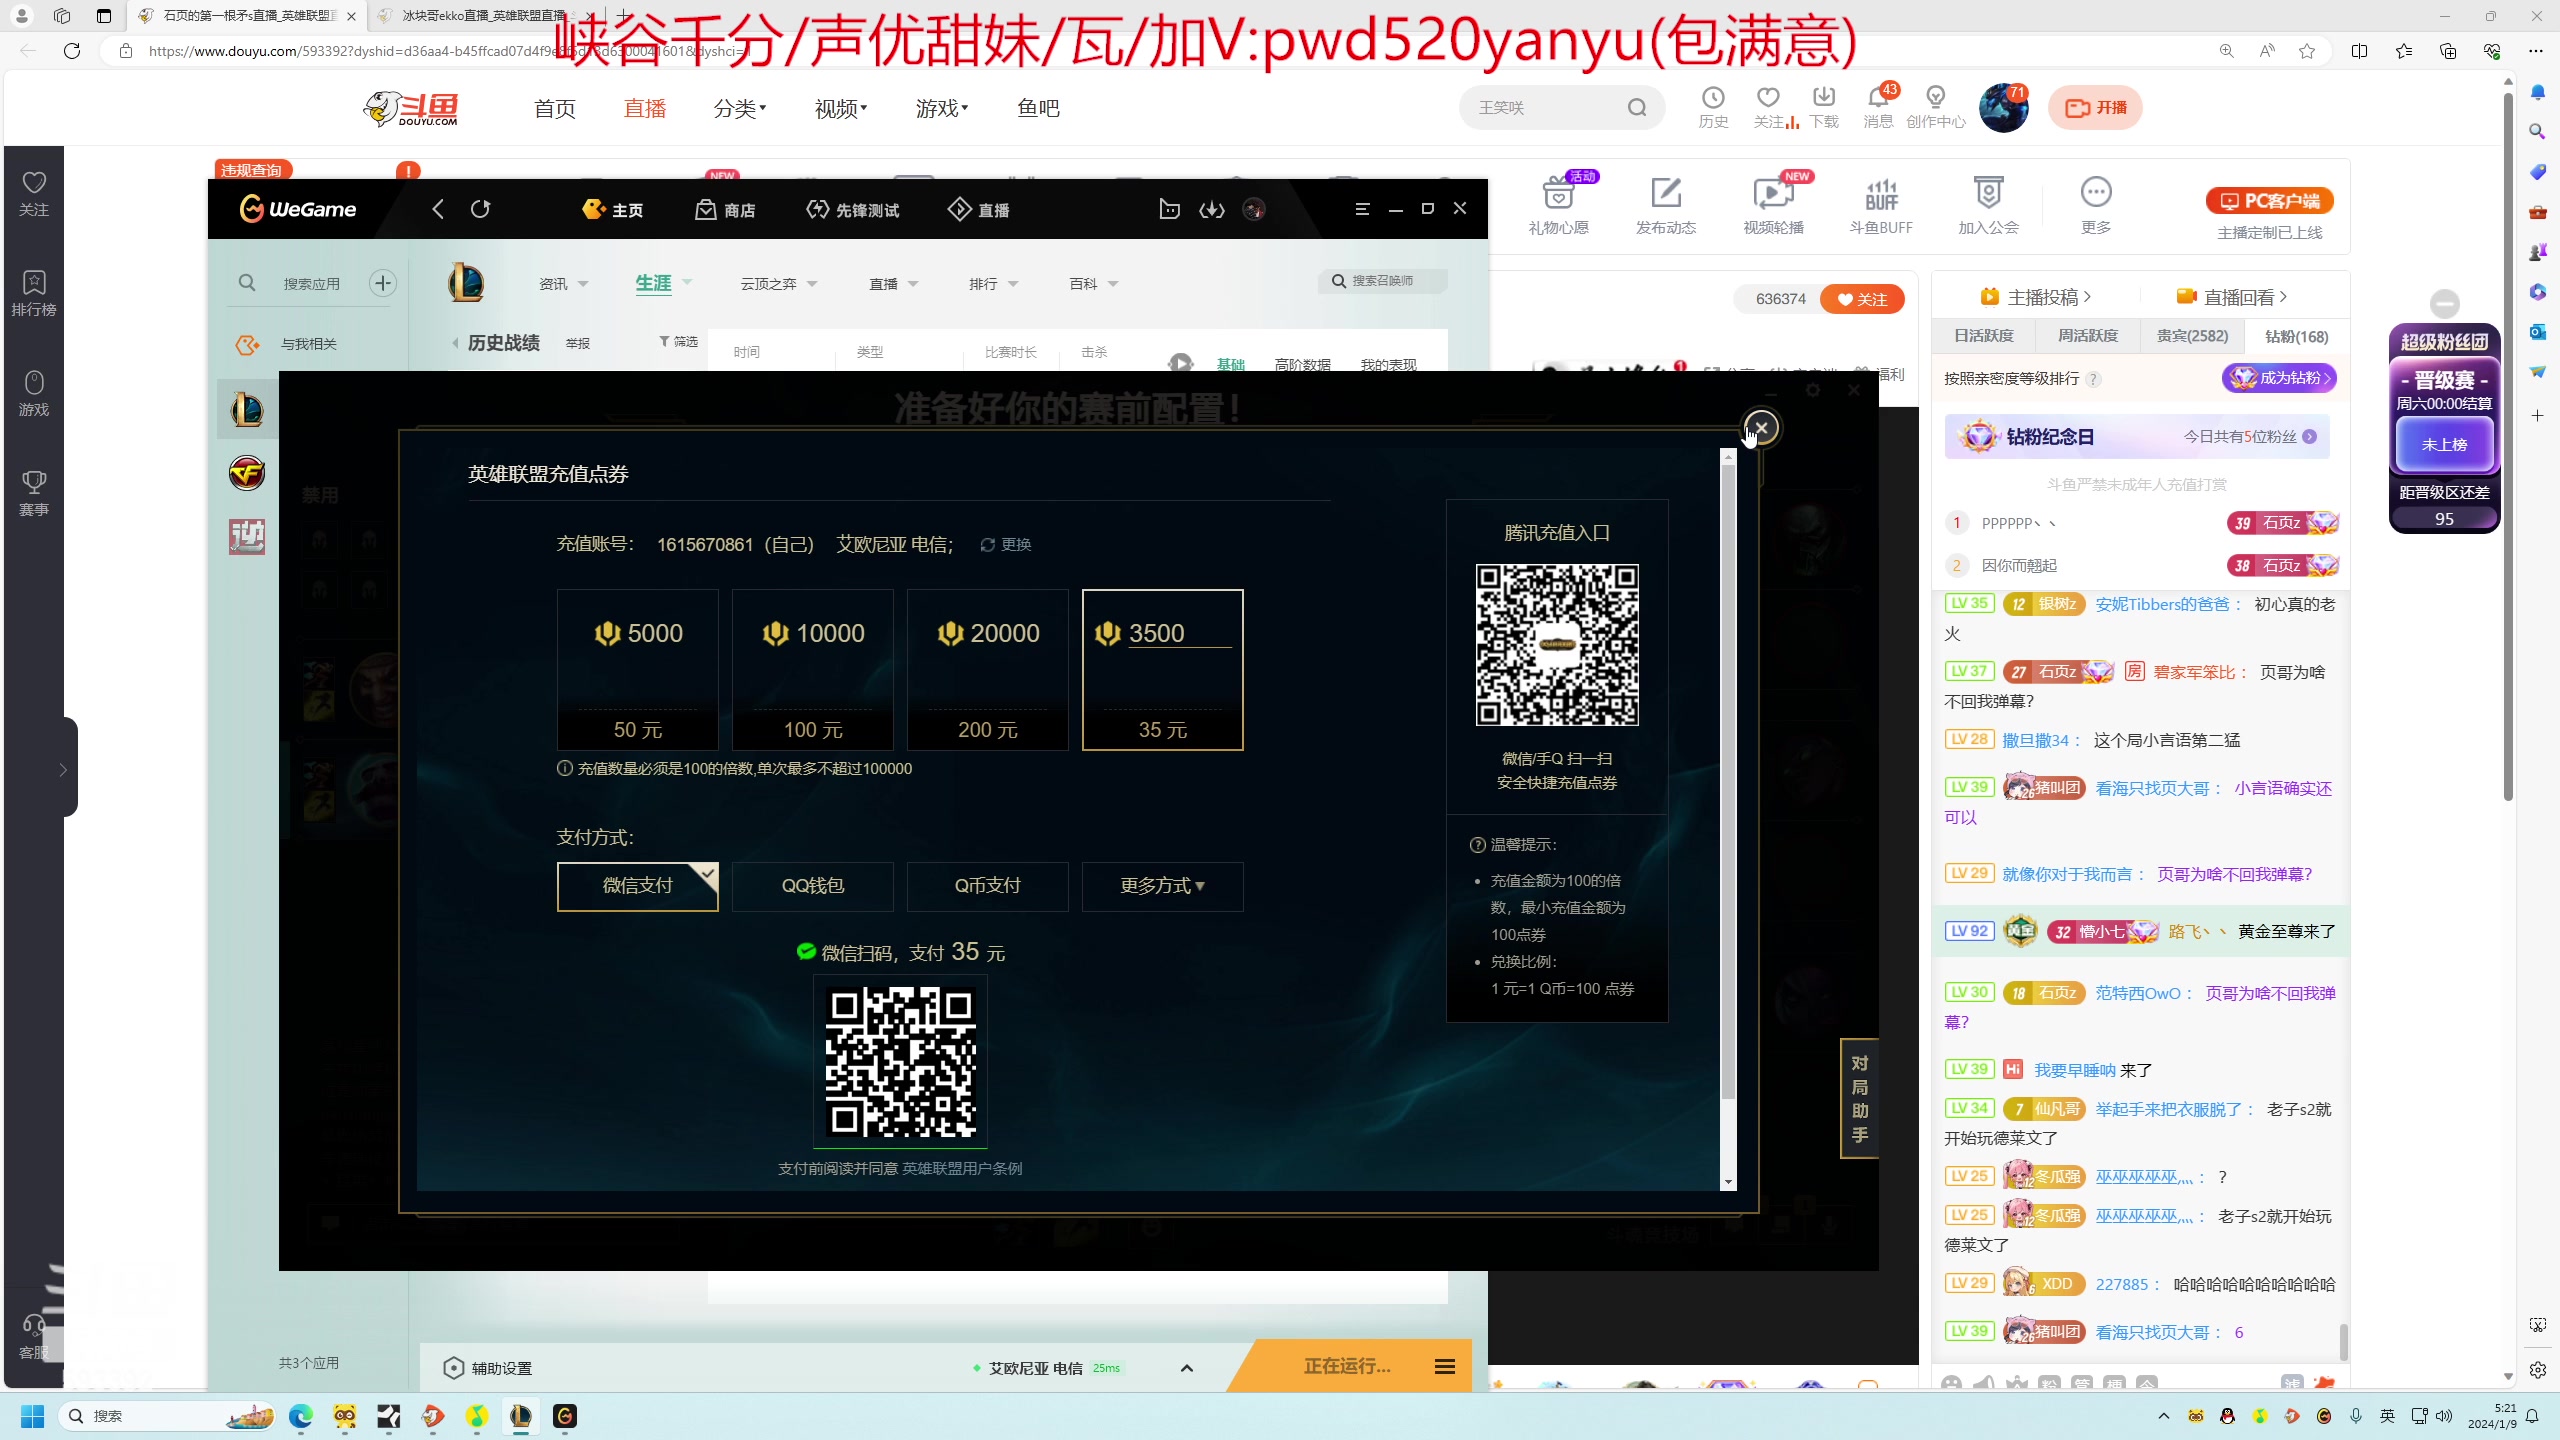Open WeGame 商店 tab
The image size is (2560, 1440).
pyautogui.click(x=725, y=210)
